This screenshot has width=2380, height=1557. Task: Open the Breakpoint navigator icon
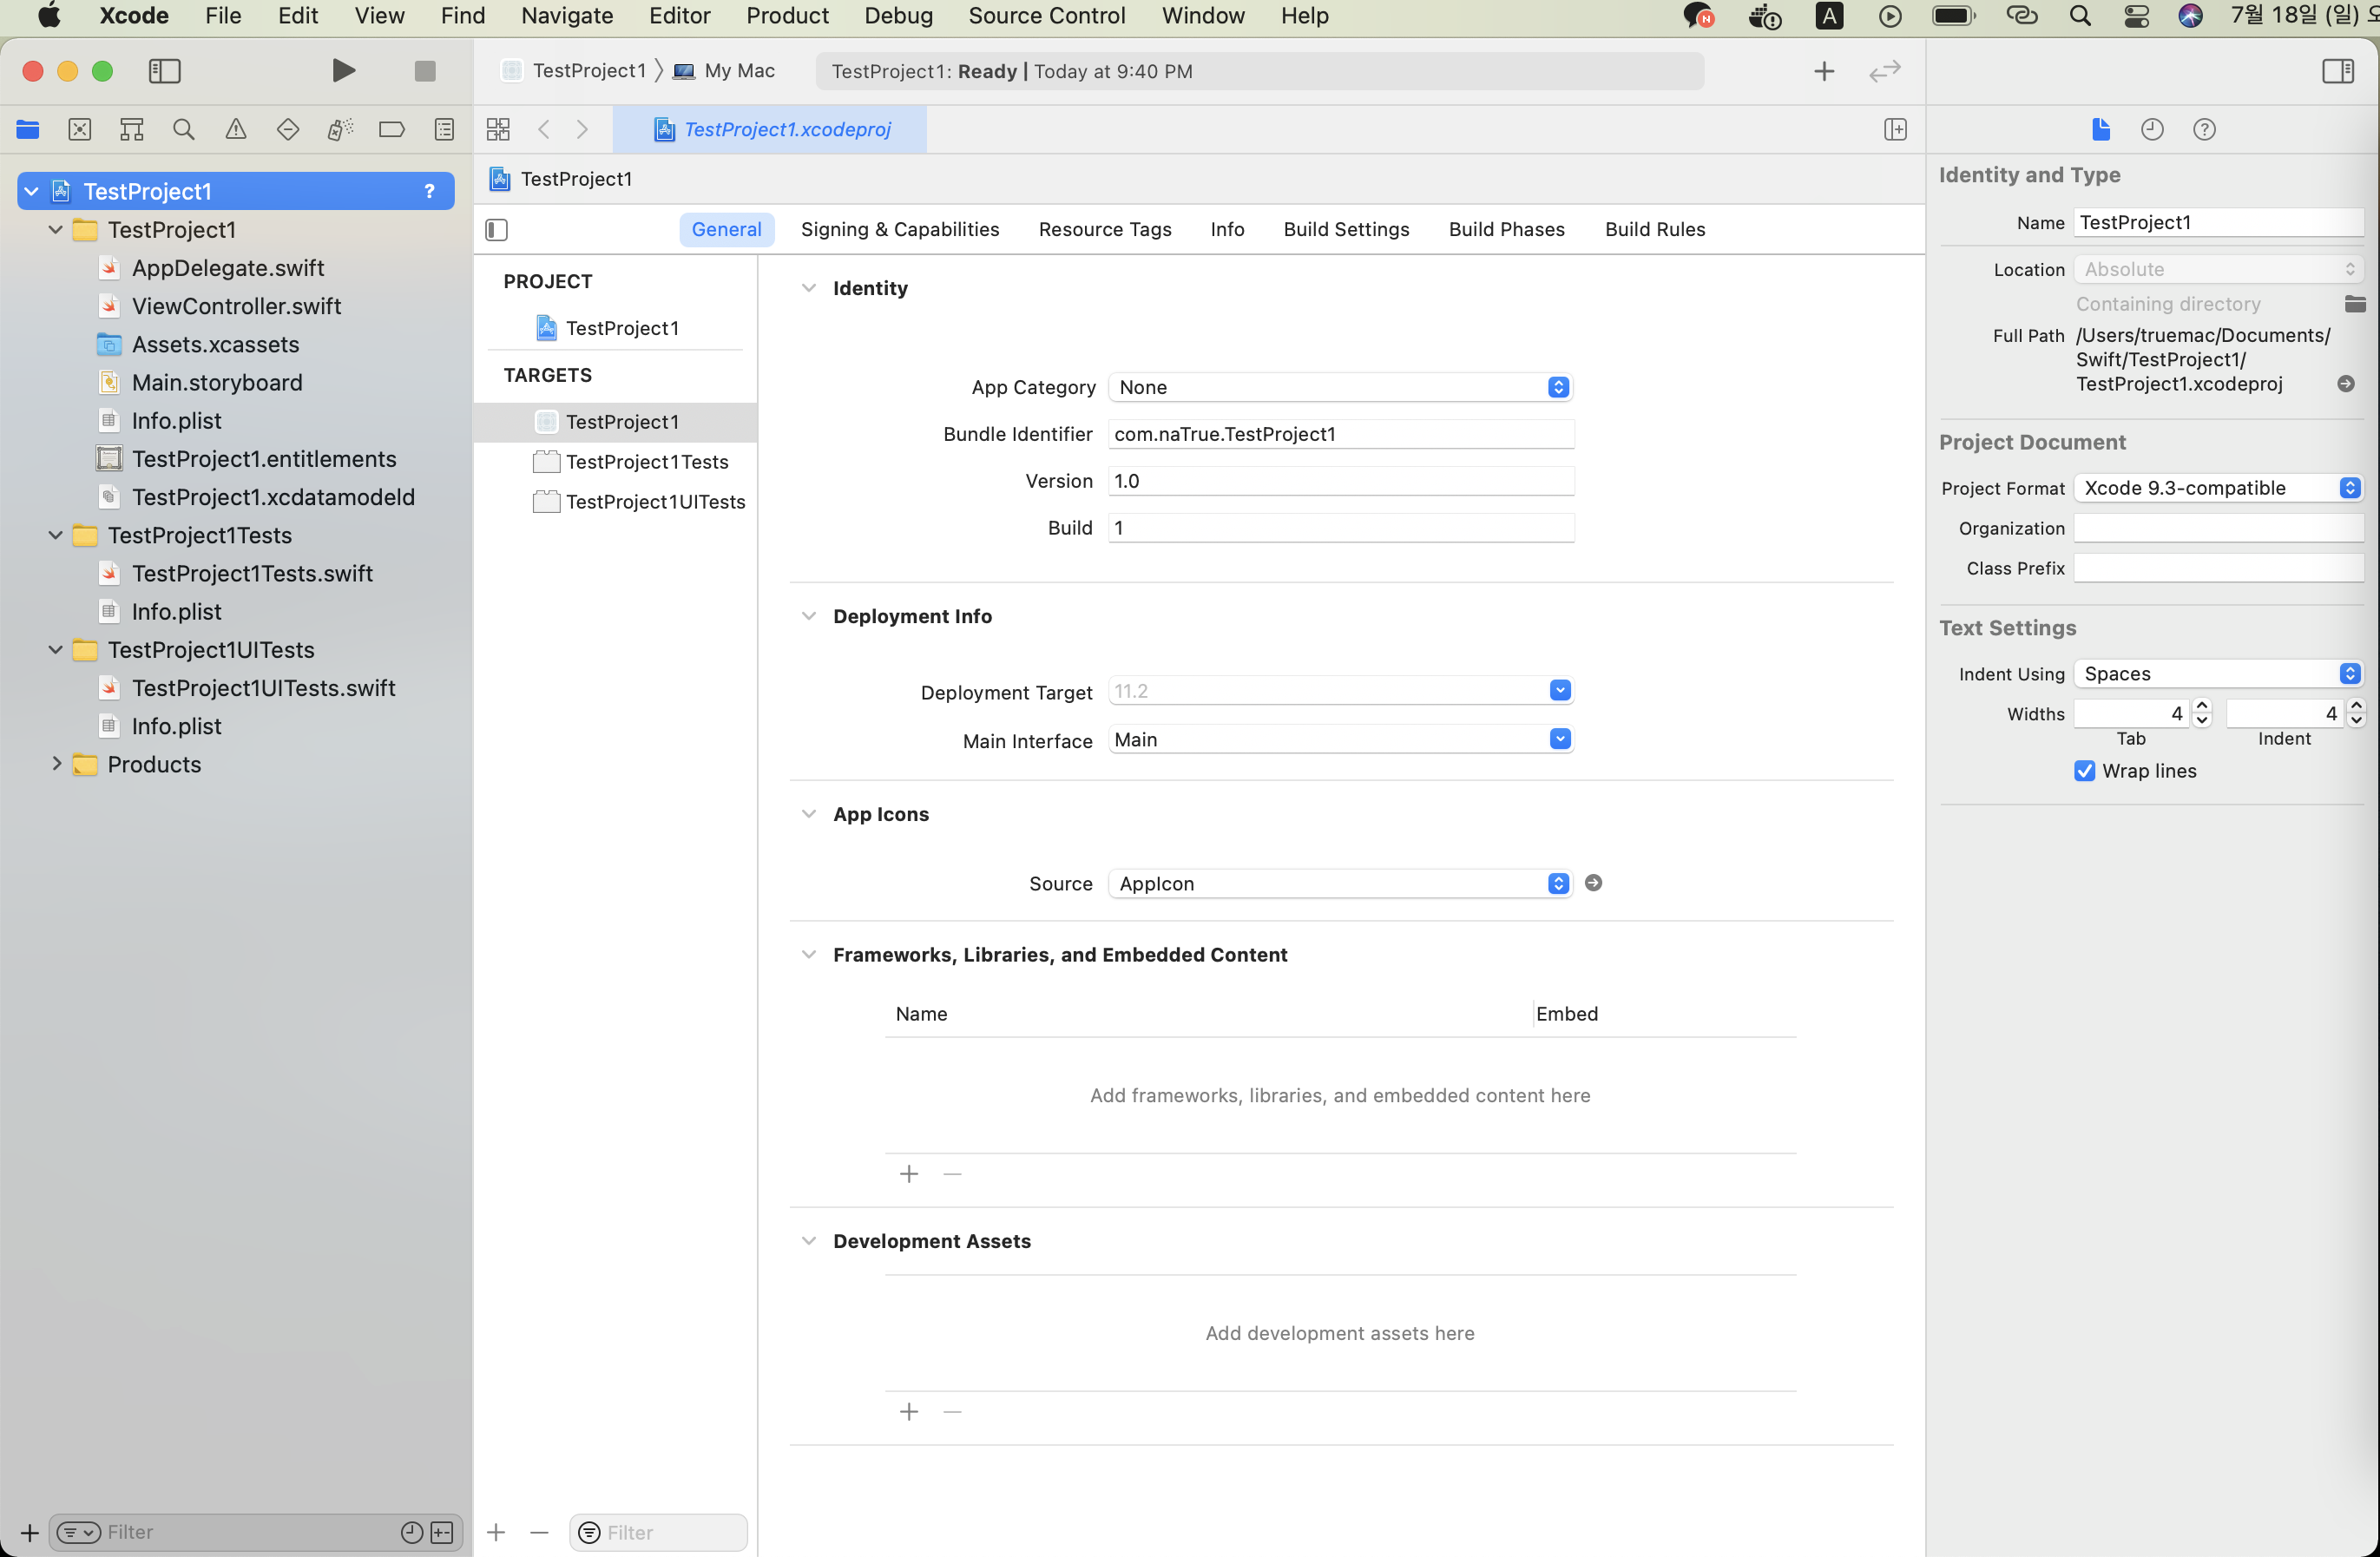point(392,129)
